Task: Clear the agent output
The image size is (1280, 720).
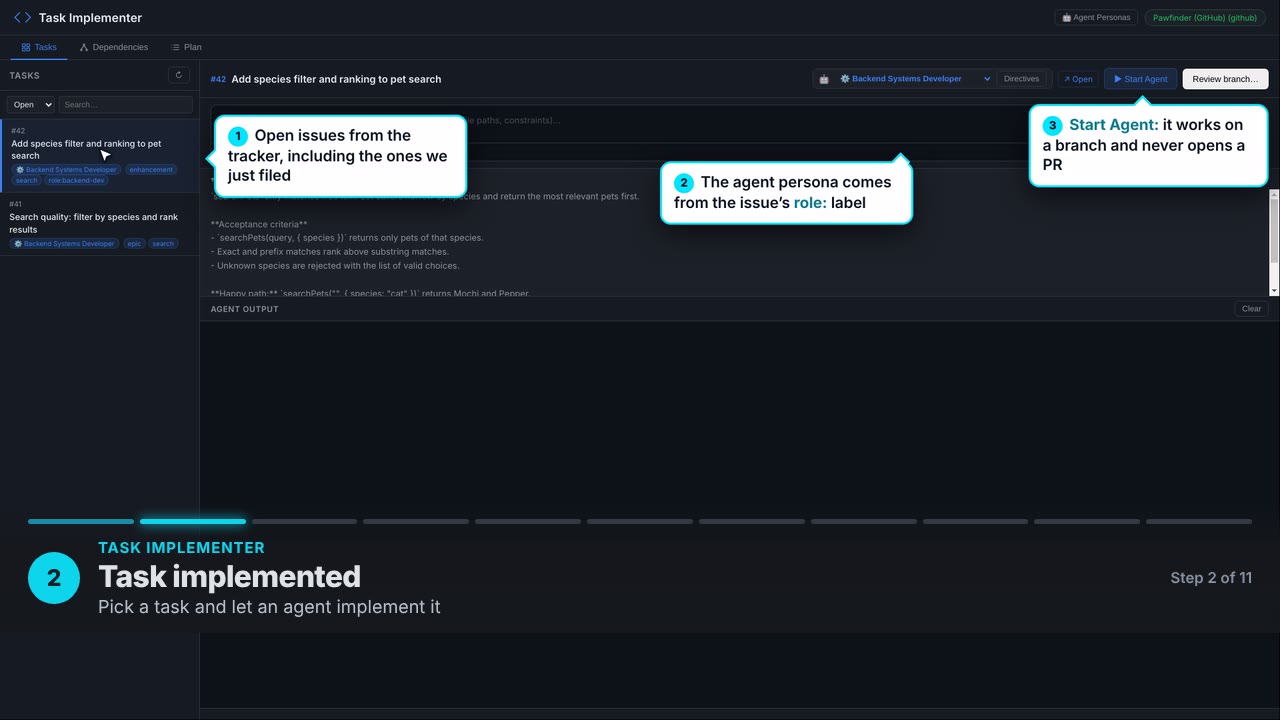Action: [1251, 309]
